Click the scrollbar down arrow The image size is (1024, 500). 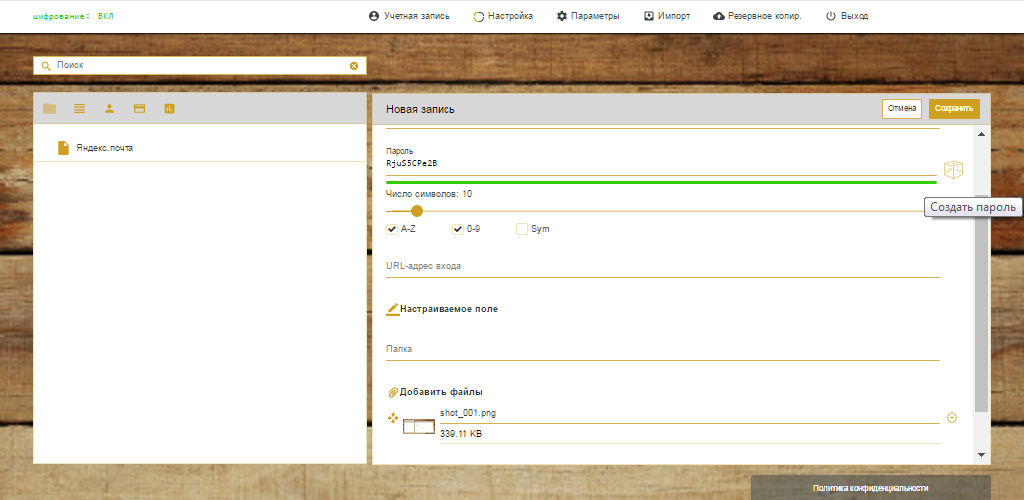(981, 454)
